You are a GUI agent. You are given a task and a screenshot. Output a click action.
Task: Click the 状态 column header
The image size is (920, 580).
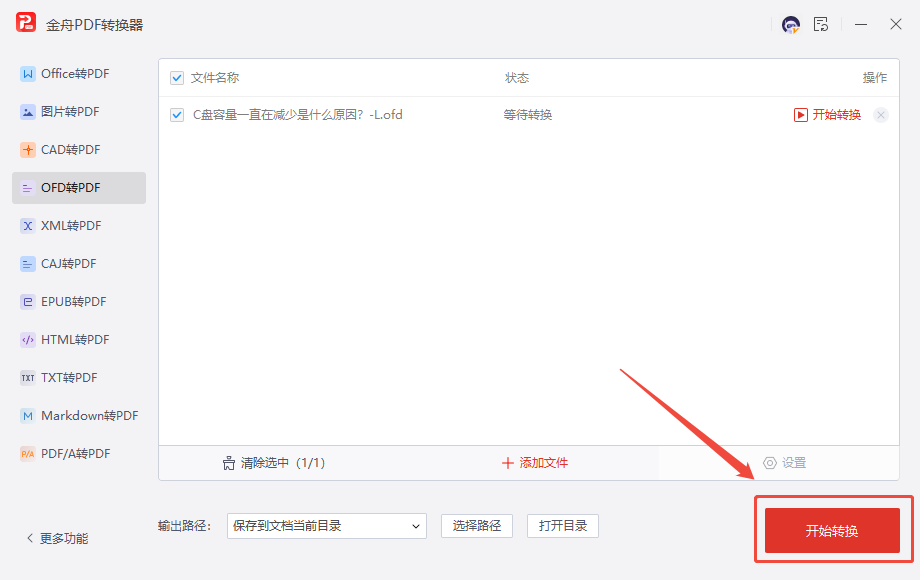point(517,78)
